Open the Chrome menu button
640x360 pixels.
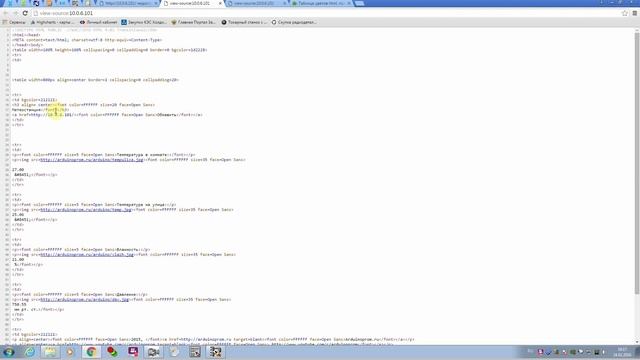click(635, 13)
